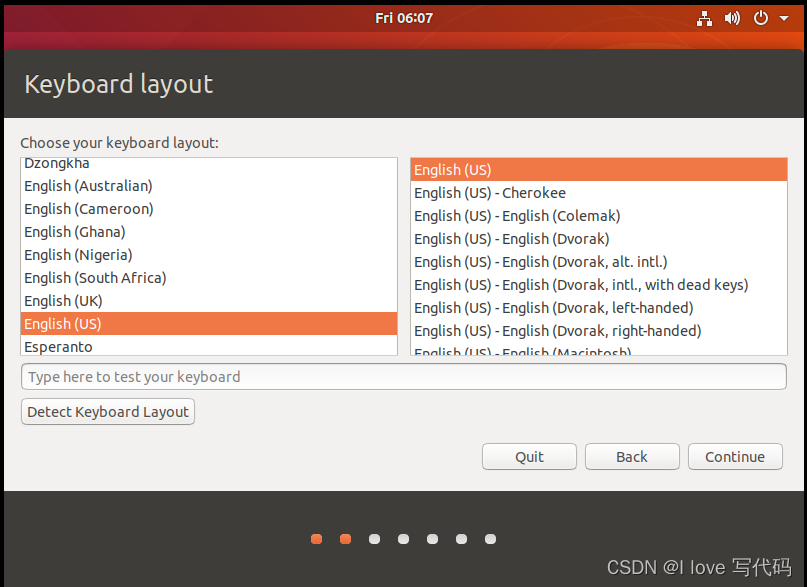Click the keyboard test input field

pos(404,377)
